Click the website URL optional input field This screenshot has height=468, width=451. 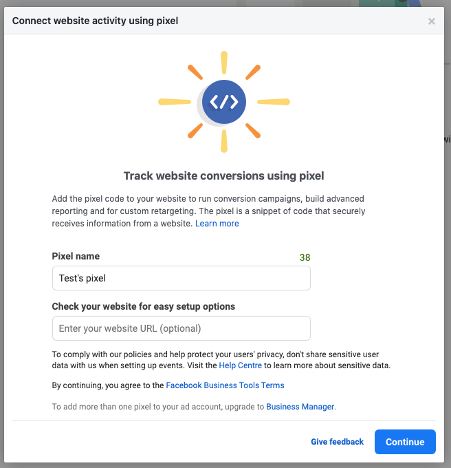181,328
